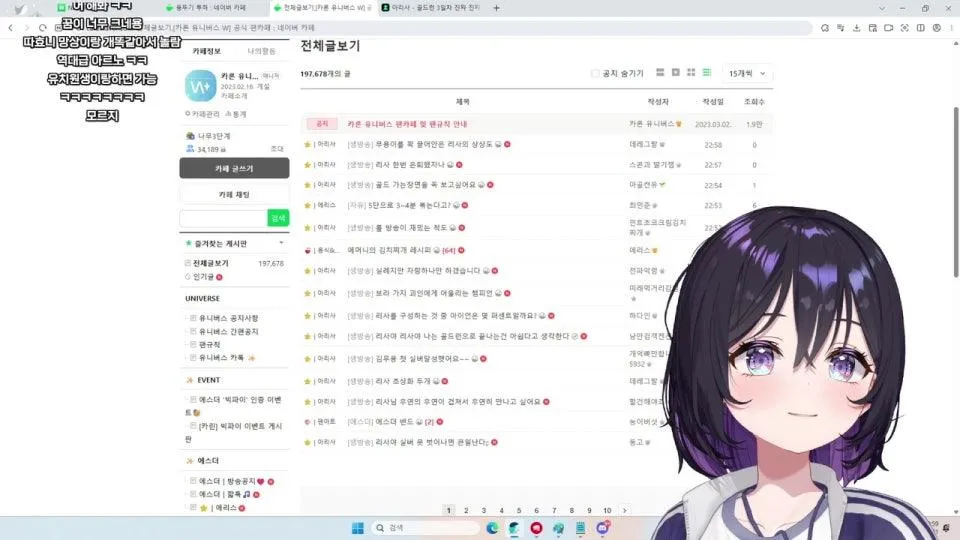
Task: Click the 초대 invite link
Action: click(277, 149)
